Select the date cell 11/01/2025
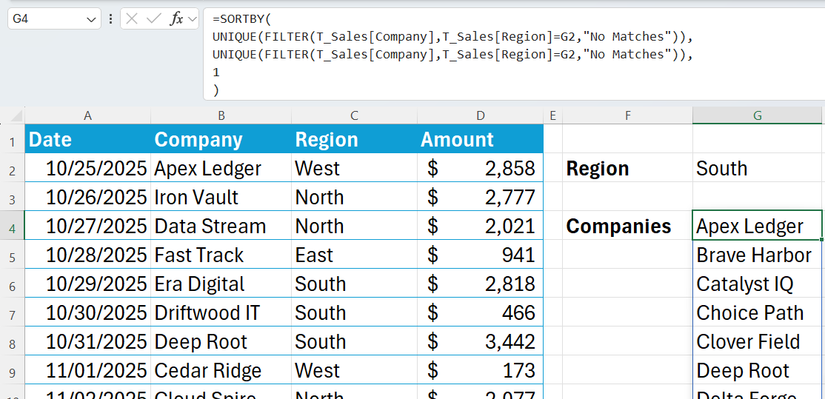The height and width of the screenshot is (399, 825). [87, 371]
